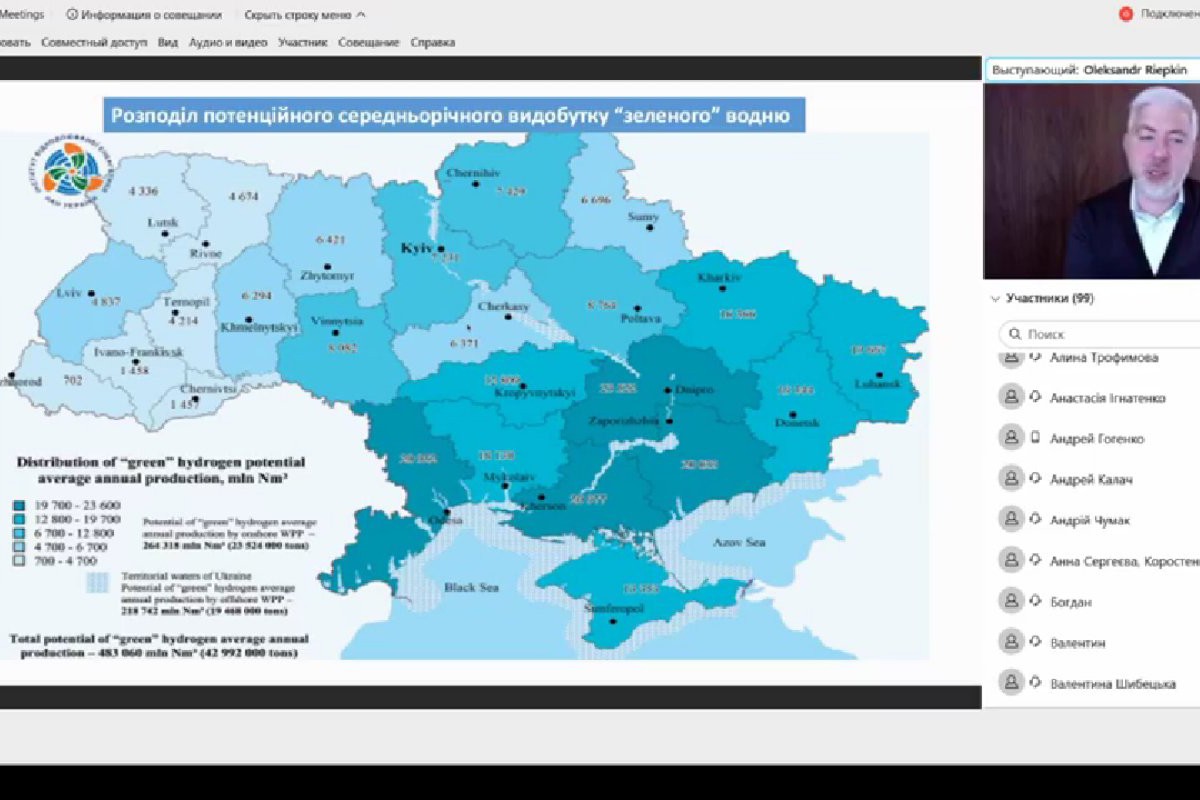
Task: Select participant name Богдан
Action: [1071, 603]
